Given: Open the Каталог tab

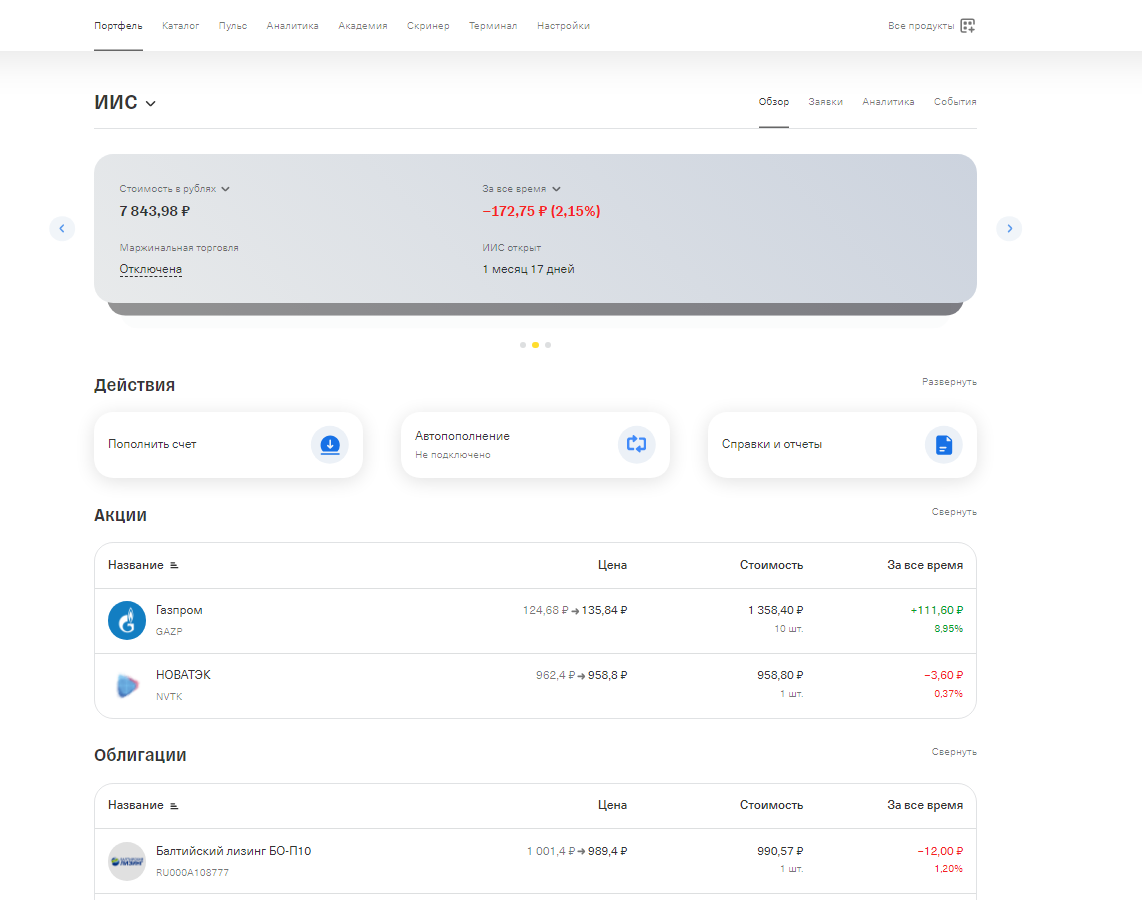Looking at the screenshot, I should click(x=181, y=25).
